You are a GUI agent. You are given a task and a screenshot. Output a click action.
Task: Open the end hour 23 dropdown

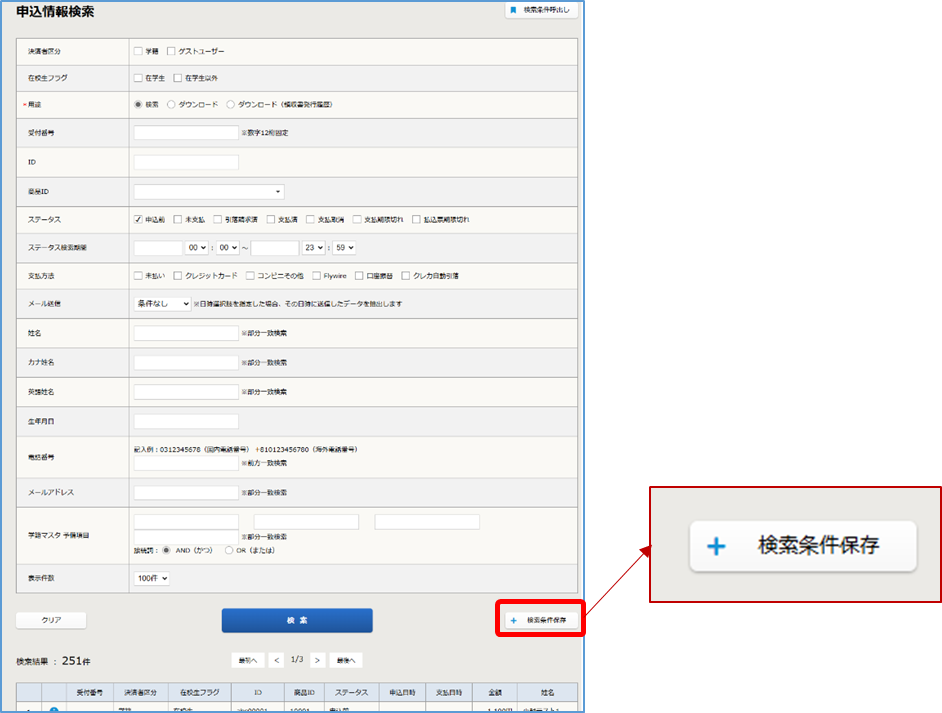[314, 247]
